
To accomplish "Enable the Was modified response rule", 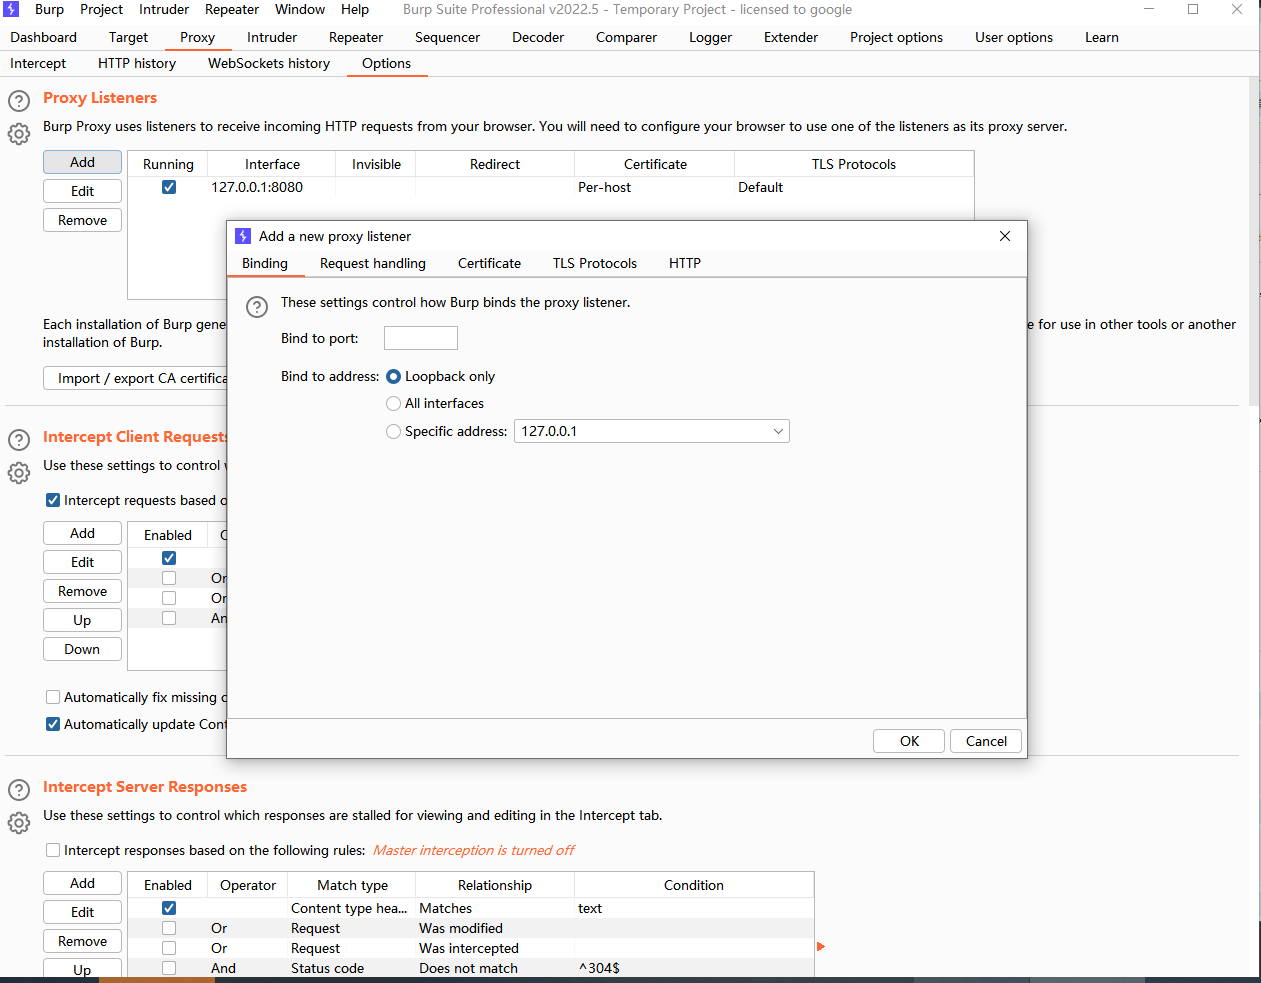I will 169,928.
